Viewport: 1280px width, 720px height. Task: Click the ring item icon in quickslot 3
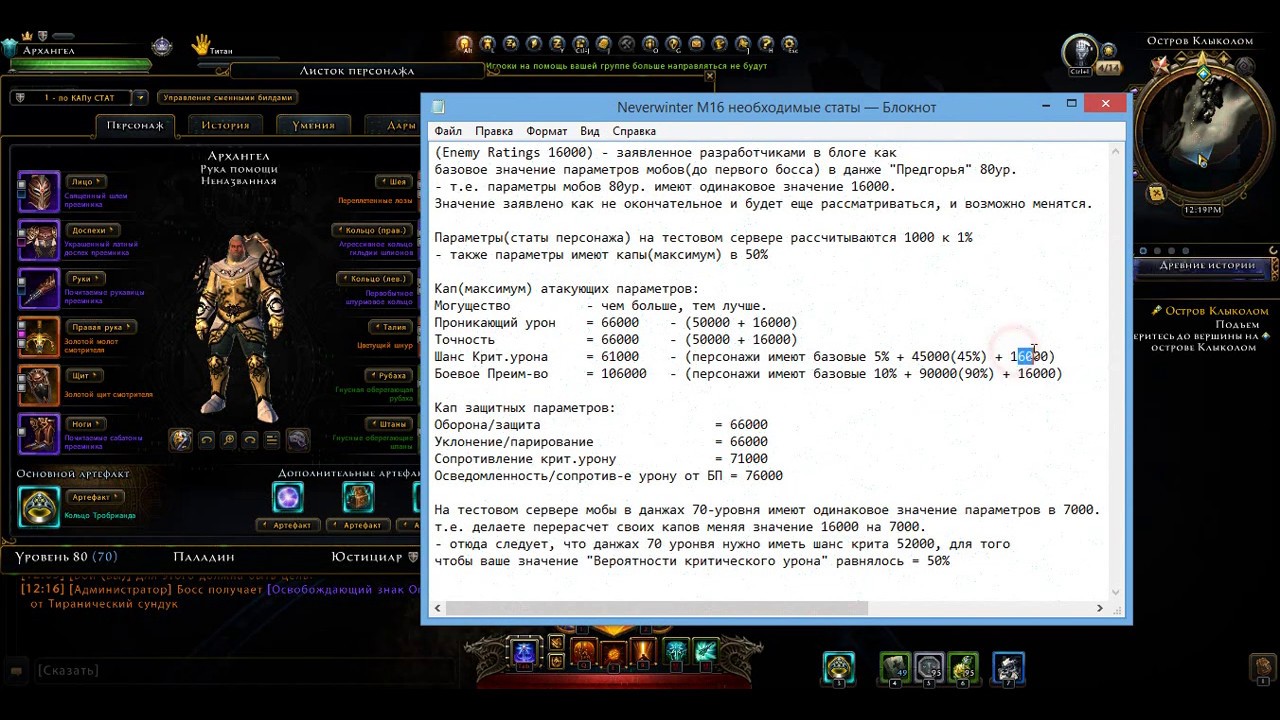pos(839,667)
